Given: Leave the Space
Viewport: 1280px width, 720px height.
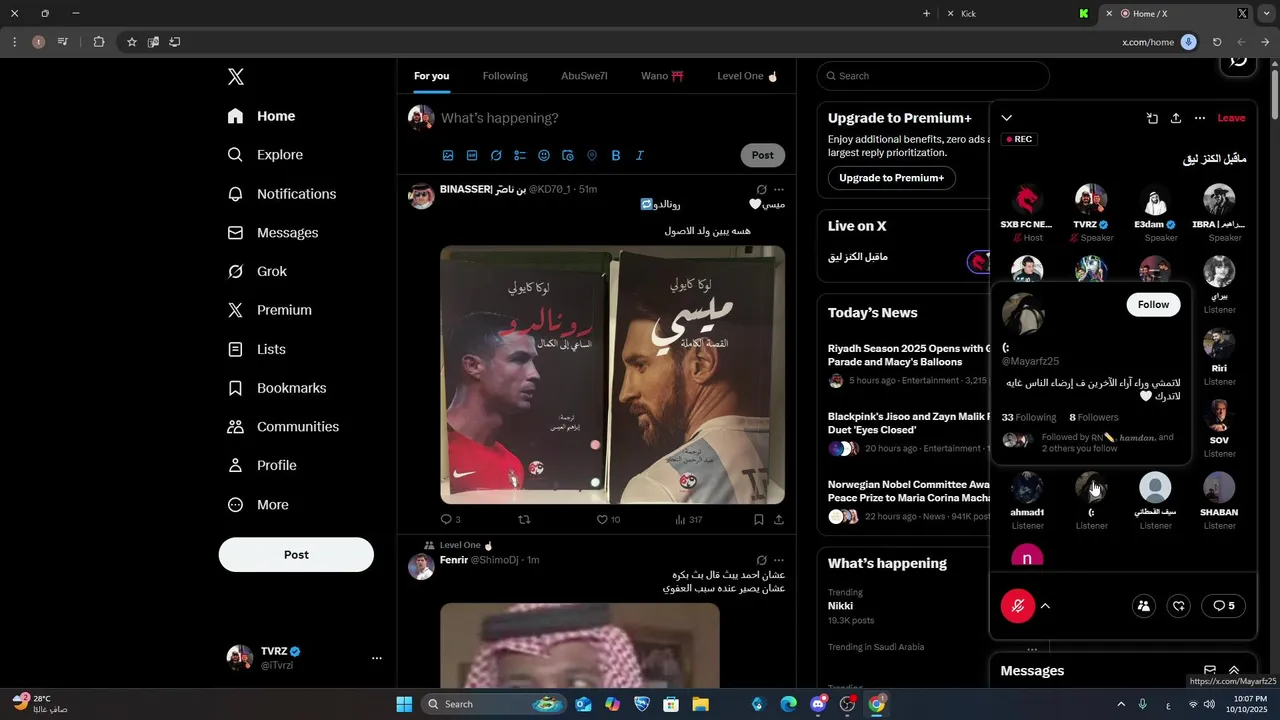Looking at the screenshot, I should pyautogui.click(x=1231, y=118).
